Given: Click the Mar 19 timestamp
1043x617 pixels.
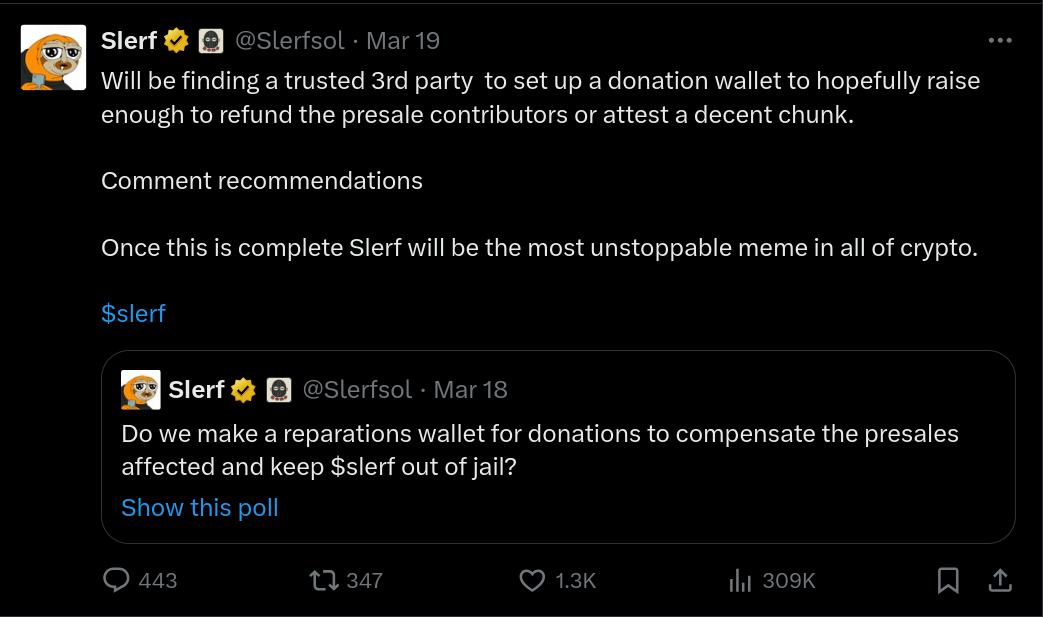Looking at the screenshot, I should 403,41.
